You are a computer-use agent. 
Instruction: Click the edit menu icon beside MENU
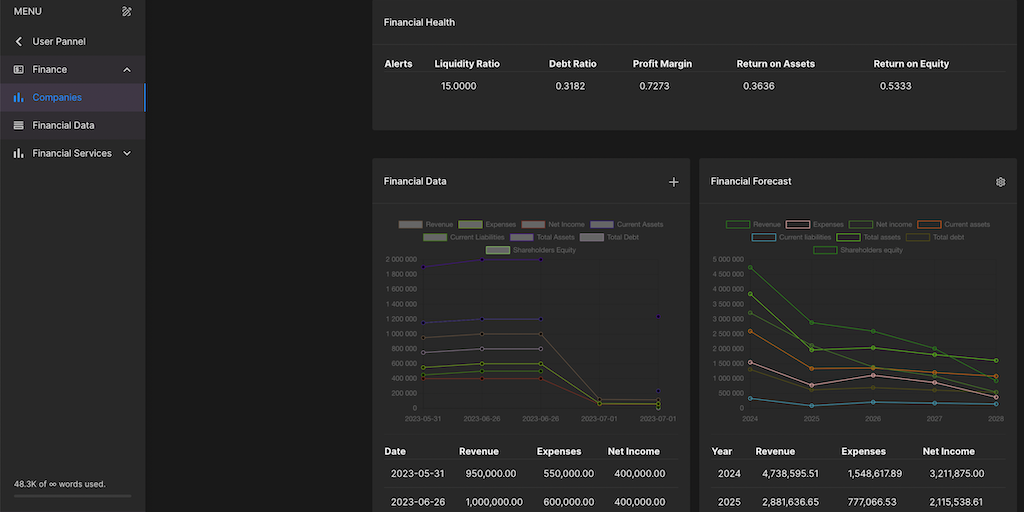(x=126, y=12)
